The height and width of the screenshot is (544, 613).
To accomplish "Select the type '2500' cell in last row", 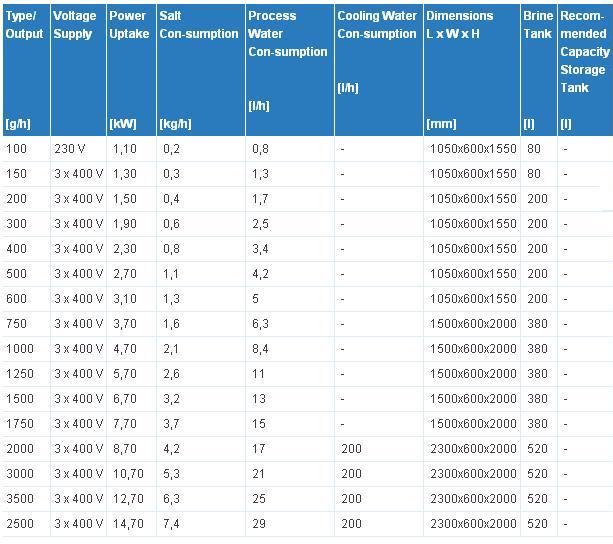I will (x=20, y=524).
